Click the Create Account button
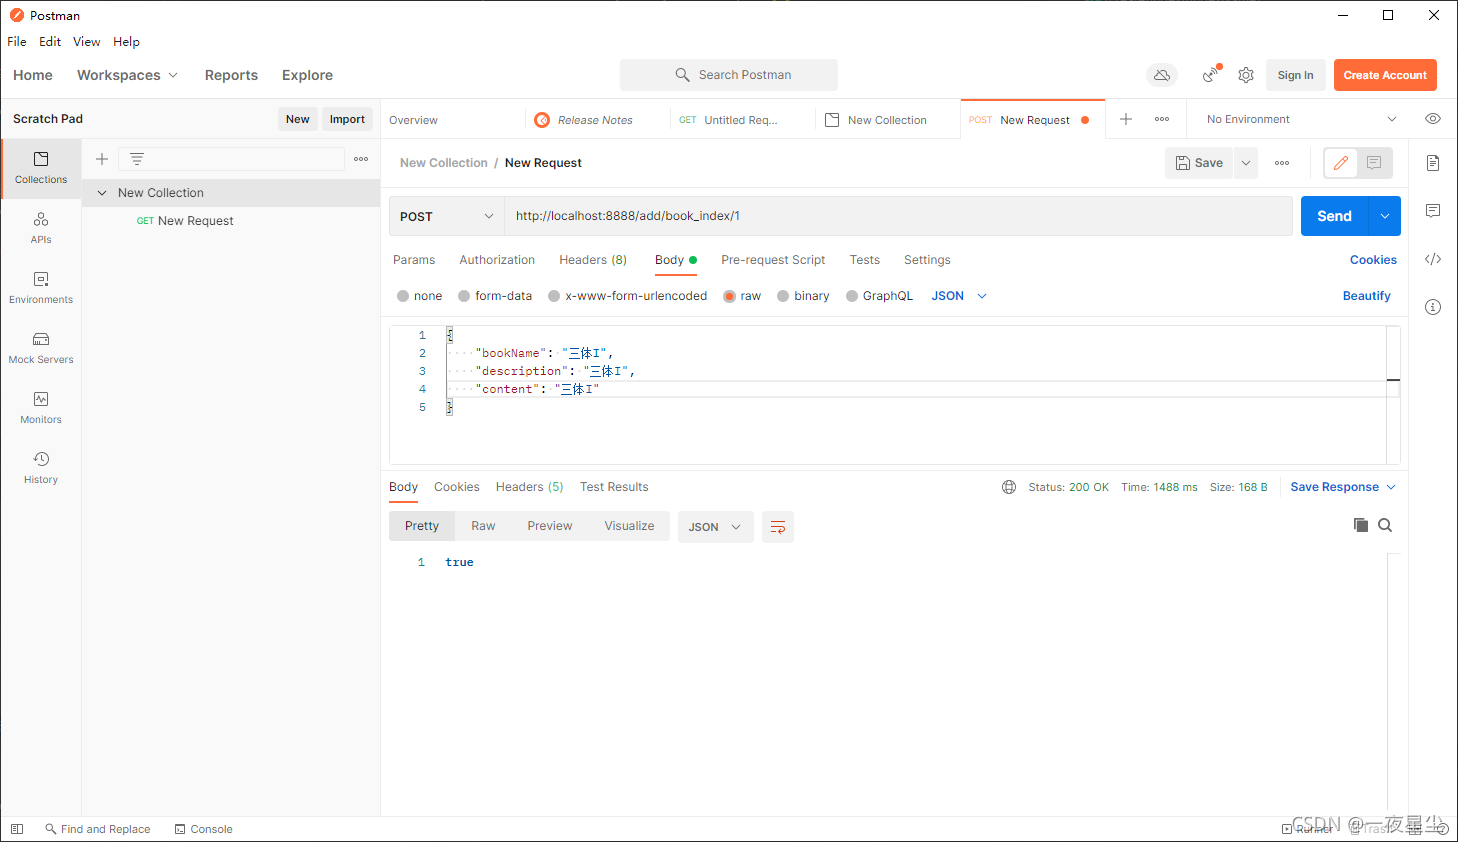 point(1385,75)
